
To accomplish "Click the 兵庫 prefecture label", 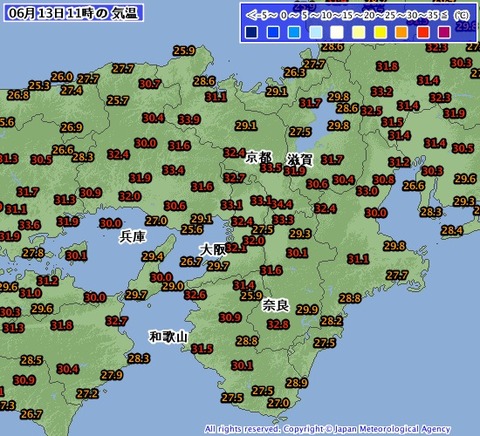I will click(x=133, y=237).
